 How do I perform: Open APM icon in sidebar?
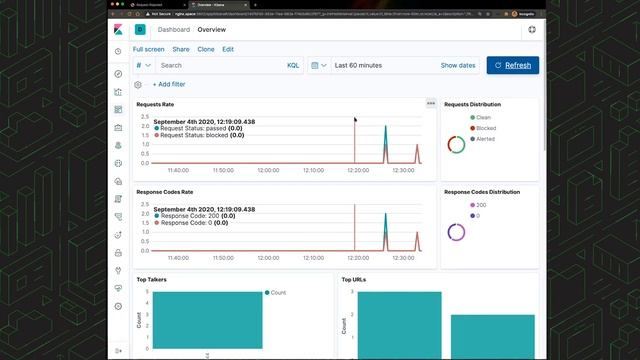click(118, 217)
